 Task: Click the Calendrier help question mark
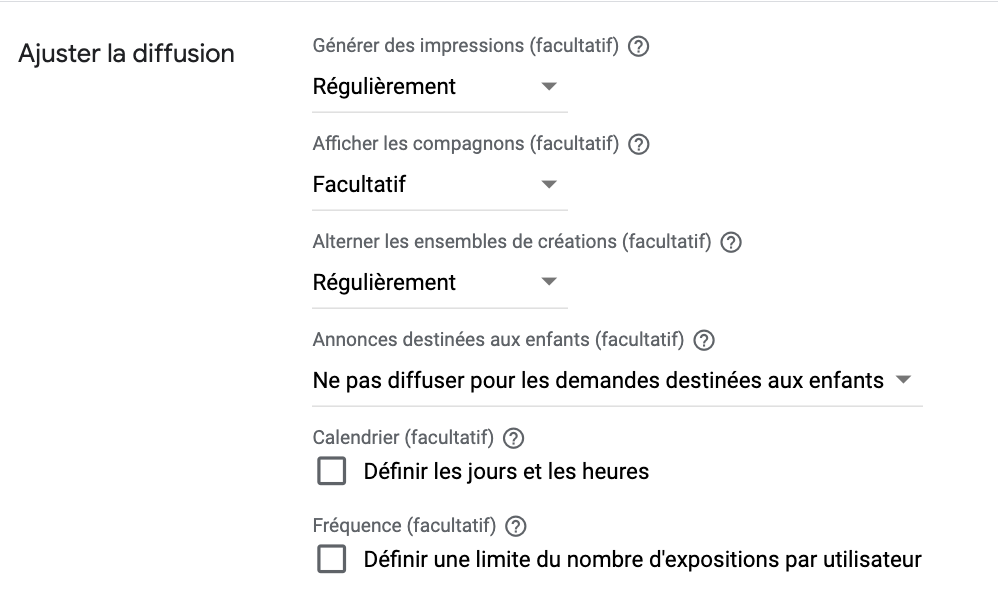point(514,438)
